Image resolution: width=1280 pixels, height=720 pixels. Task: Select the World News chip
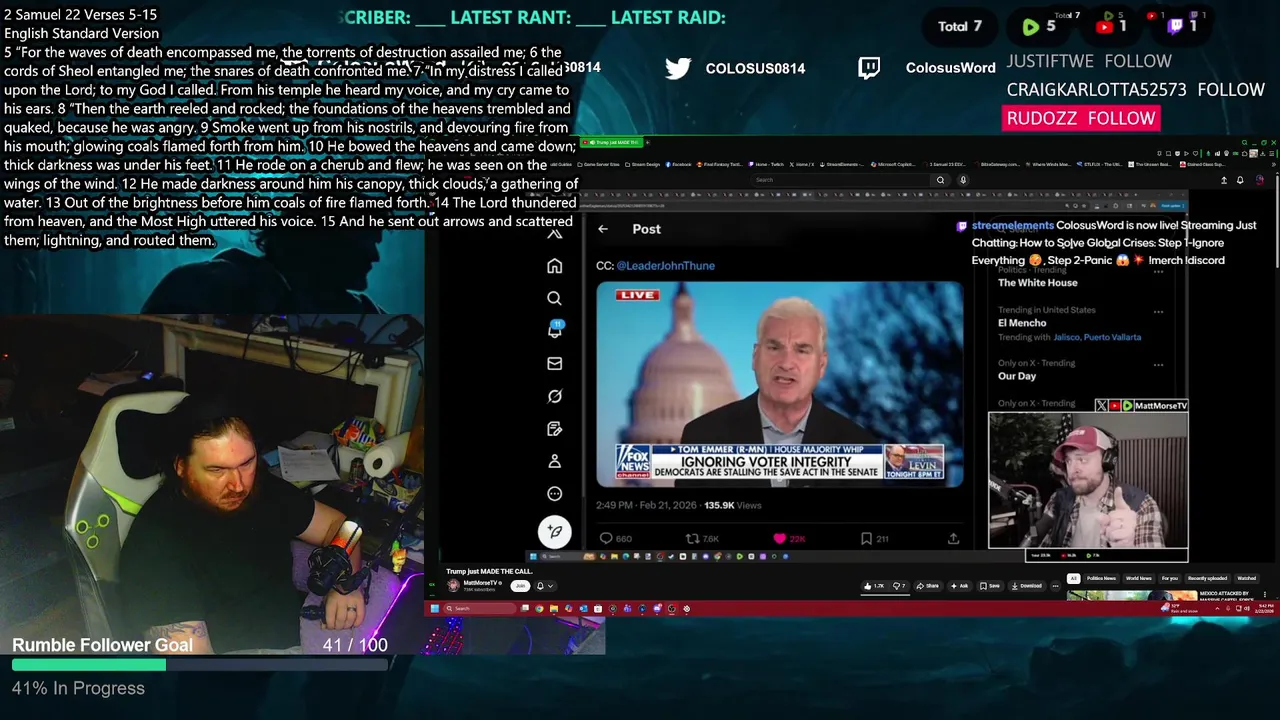(x=1138, y=578)
